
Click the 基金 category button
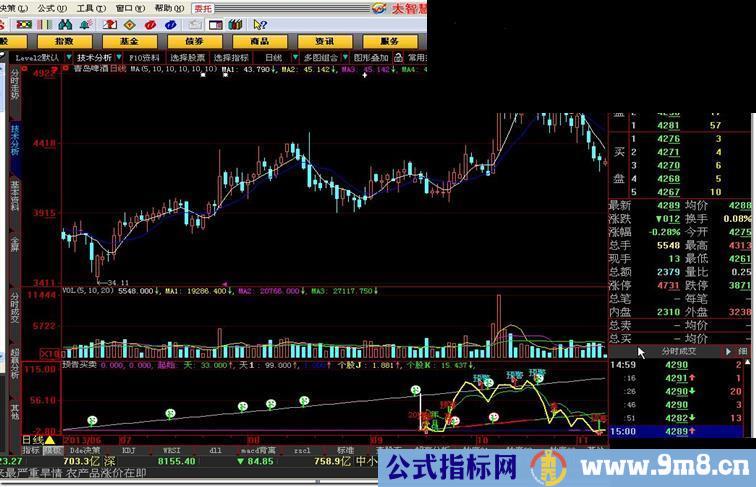(x=130, y=41)
